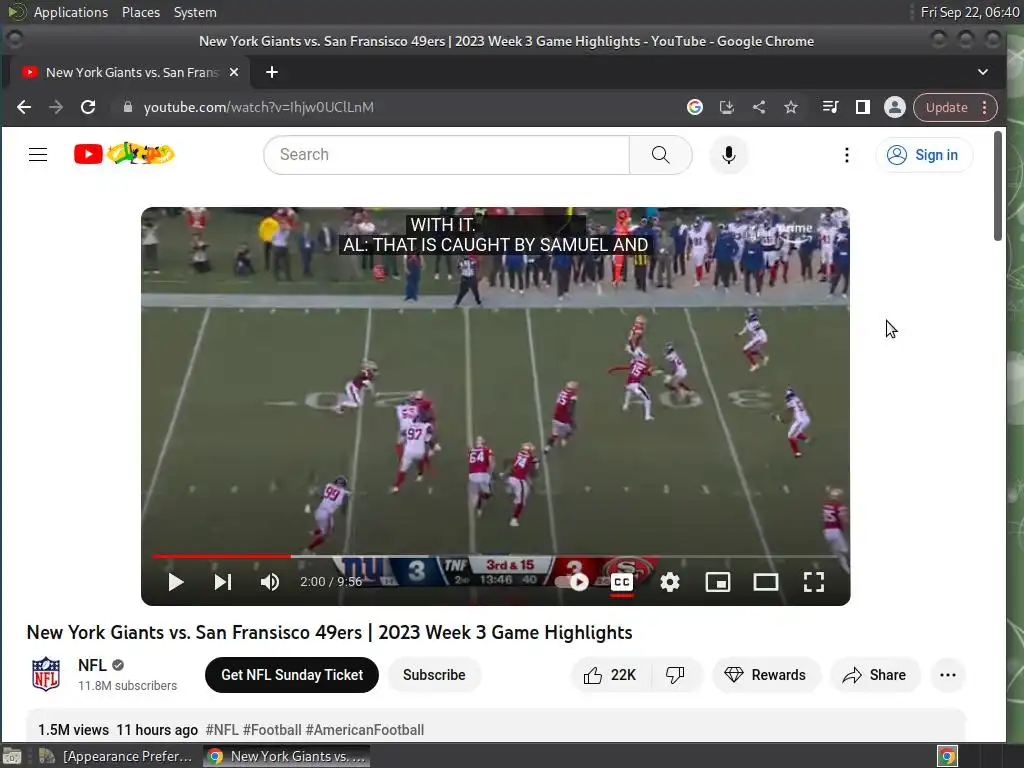Click the clock Fri Sep 22

tap(970, 12)
